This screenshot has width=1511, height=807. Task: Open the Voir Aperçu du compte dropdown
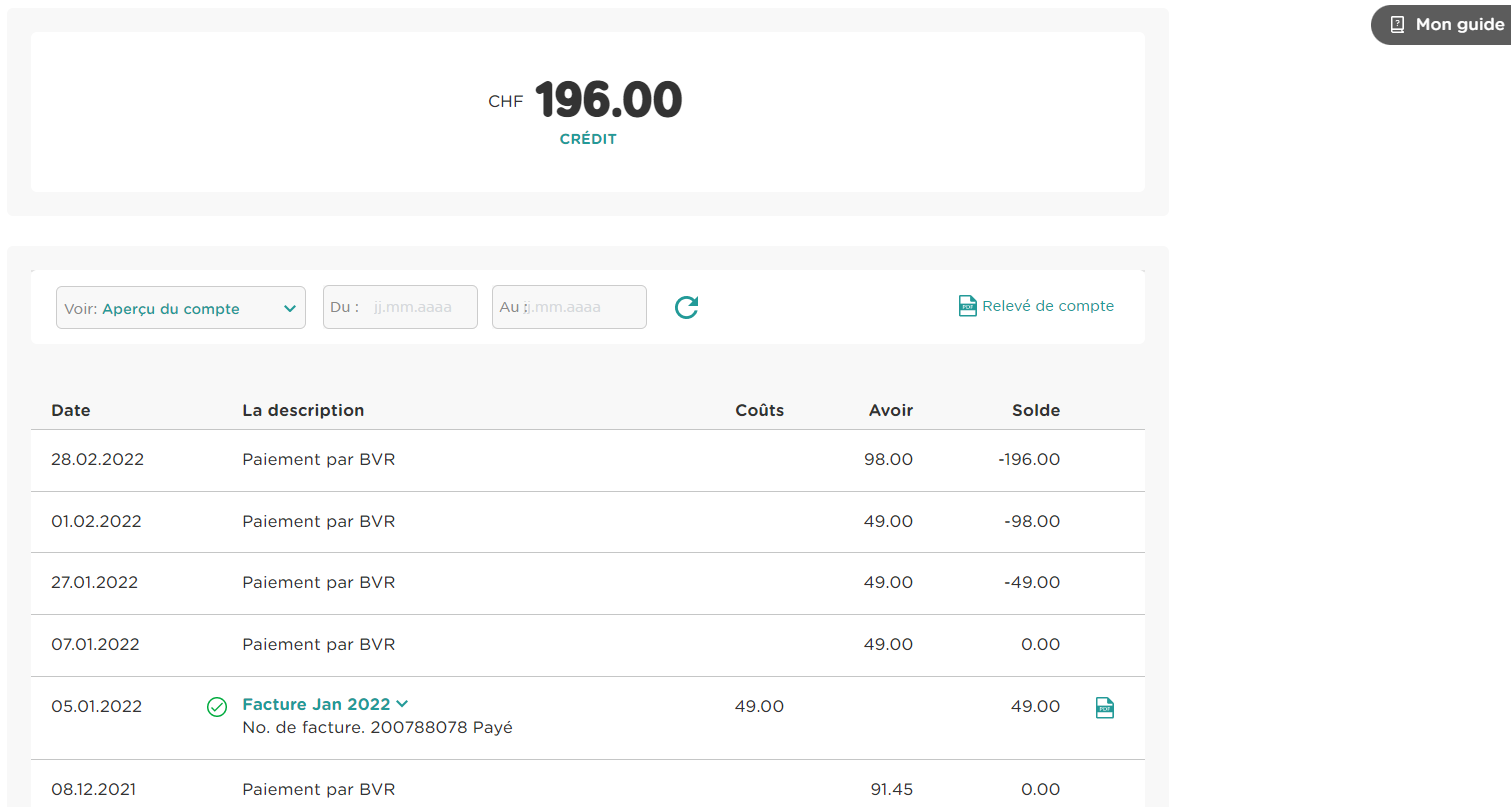181,308
